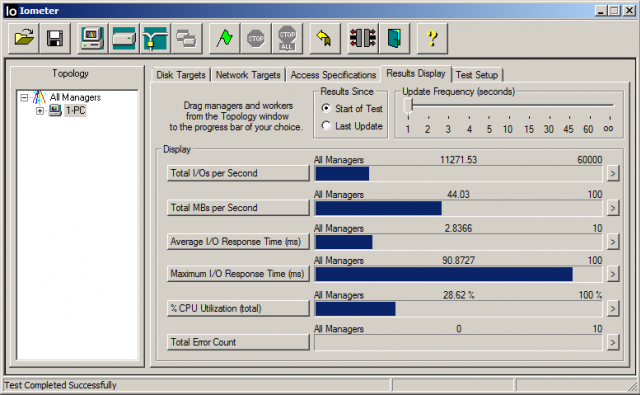Open the Average I/O Response Time arrow
Screen dimensions: 640x395
pyautogui.click(x=613, y=242)
